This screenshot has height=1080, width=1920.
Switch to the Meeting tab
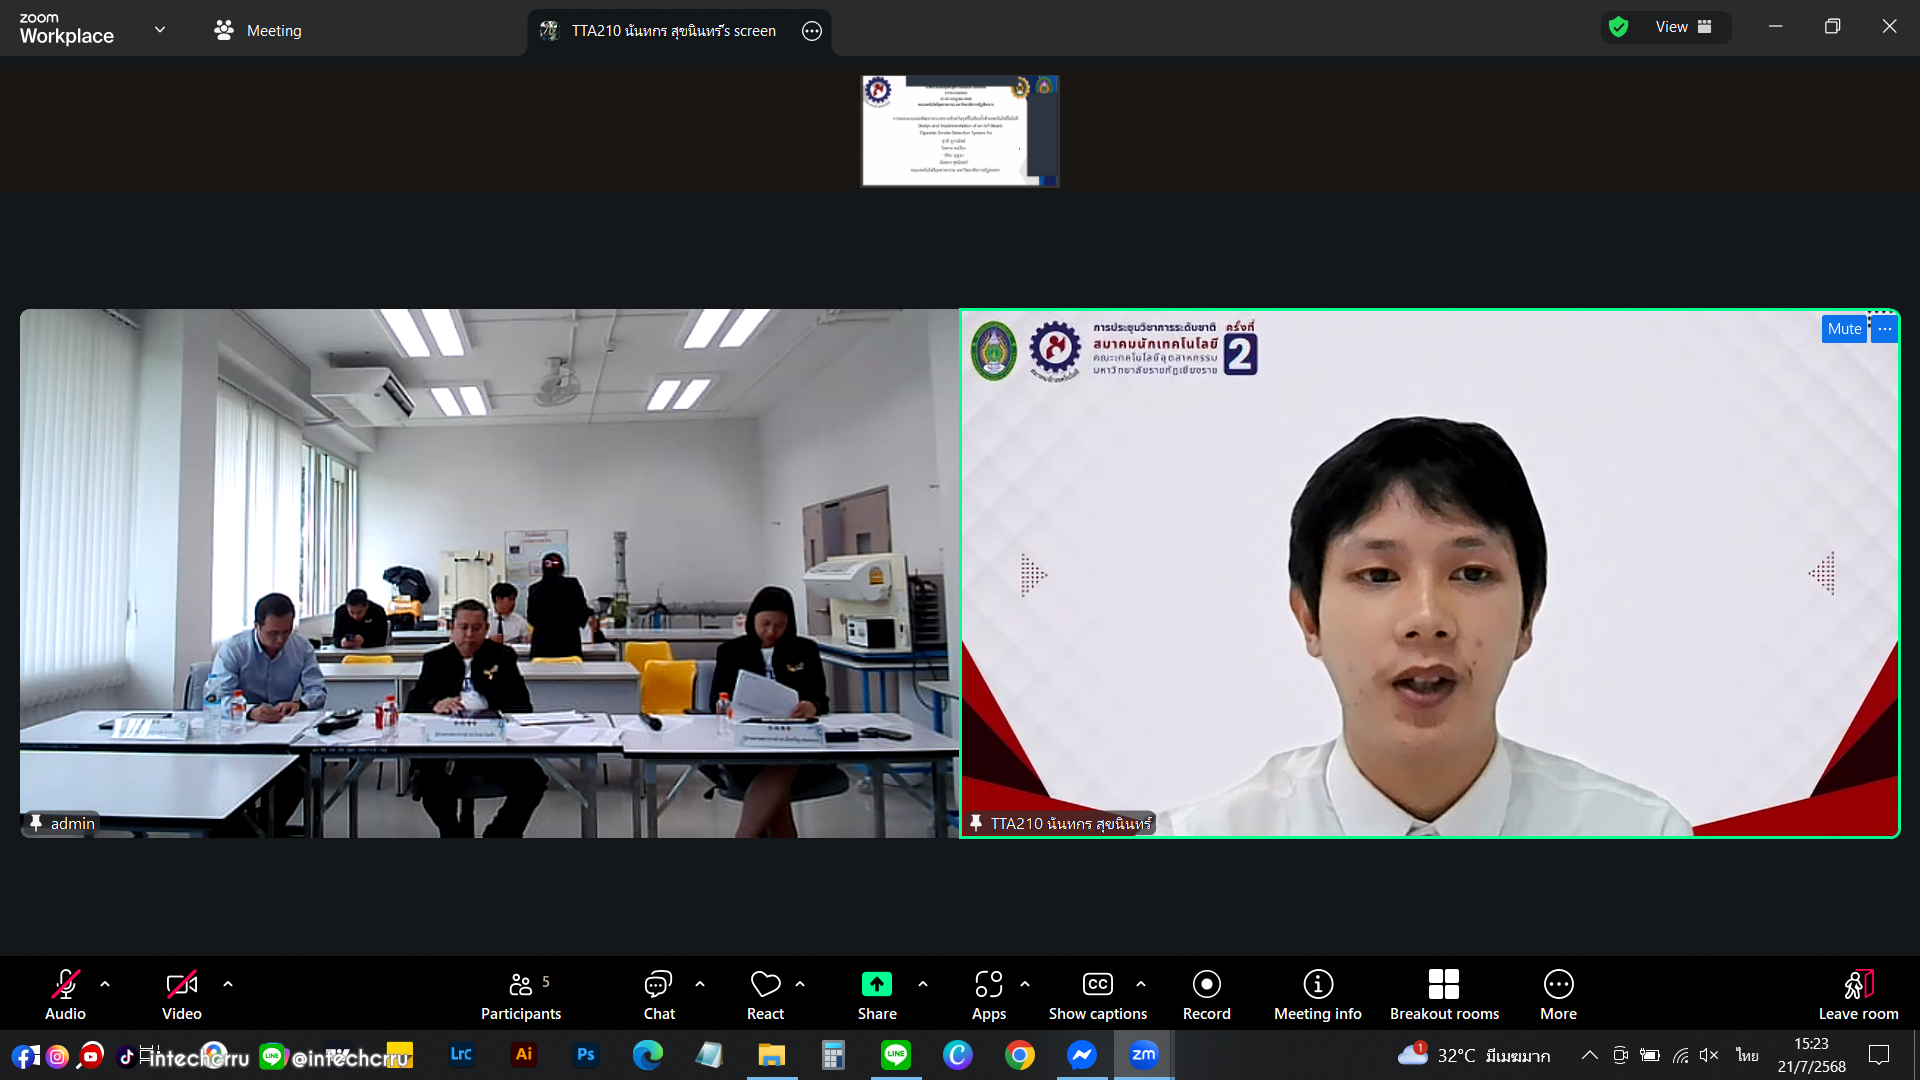point(258,31)
